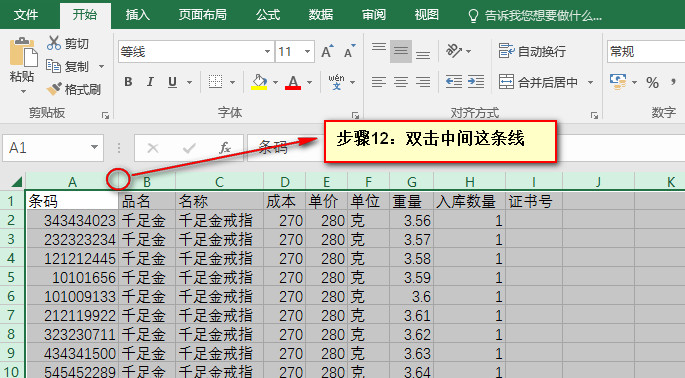Open the Alignment (对齐方式) dialog launcher
The image size is (685, 378).
594,115
